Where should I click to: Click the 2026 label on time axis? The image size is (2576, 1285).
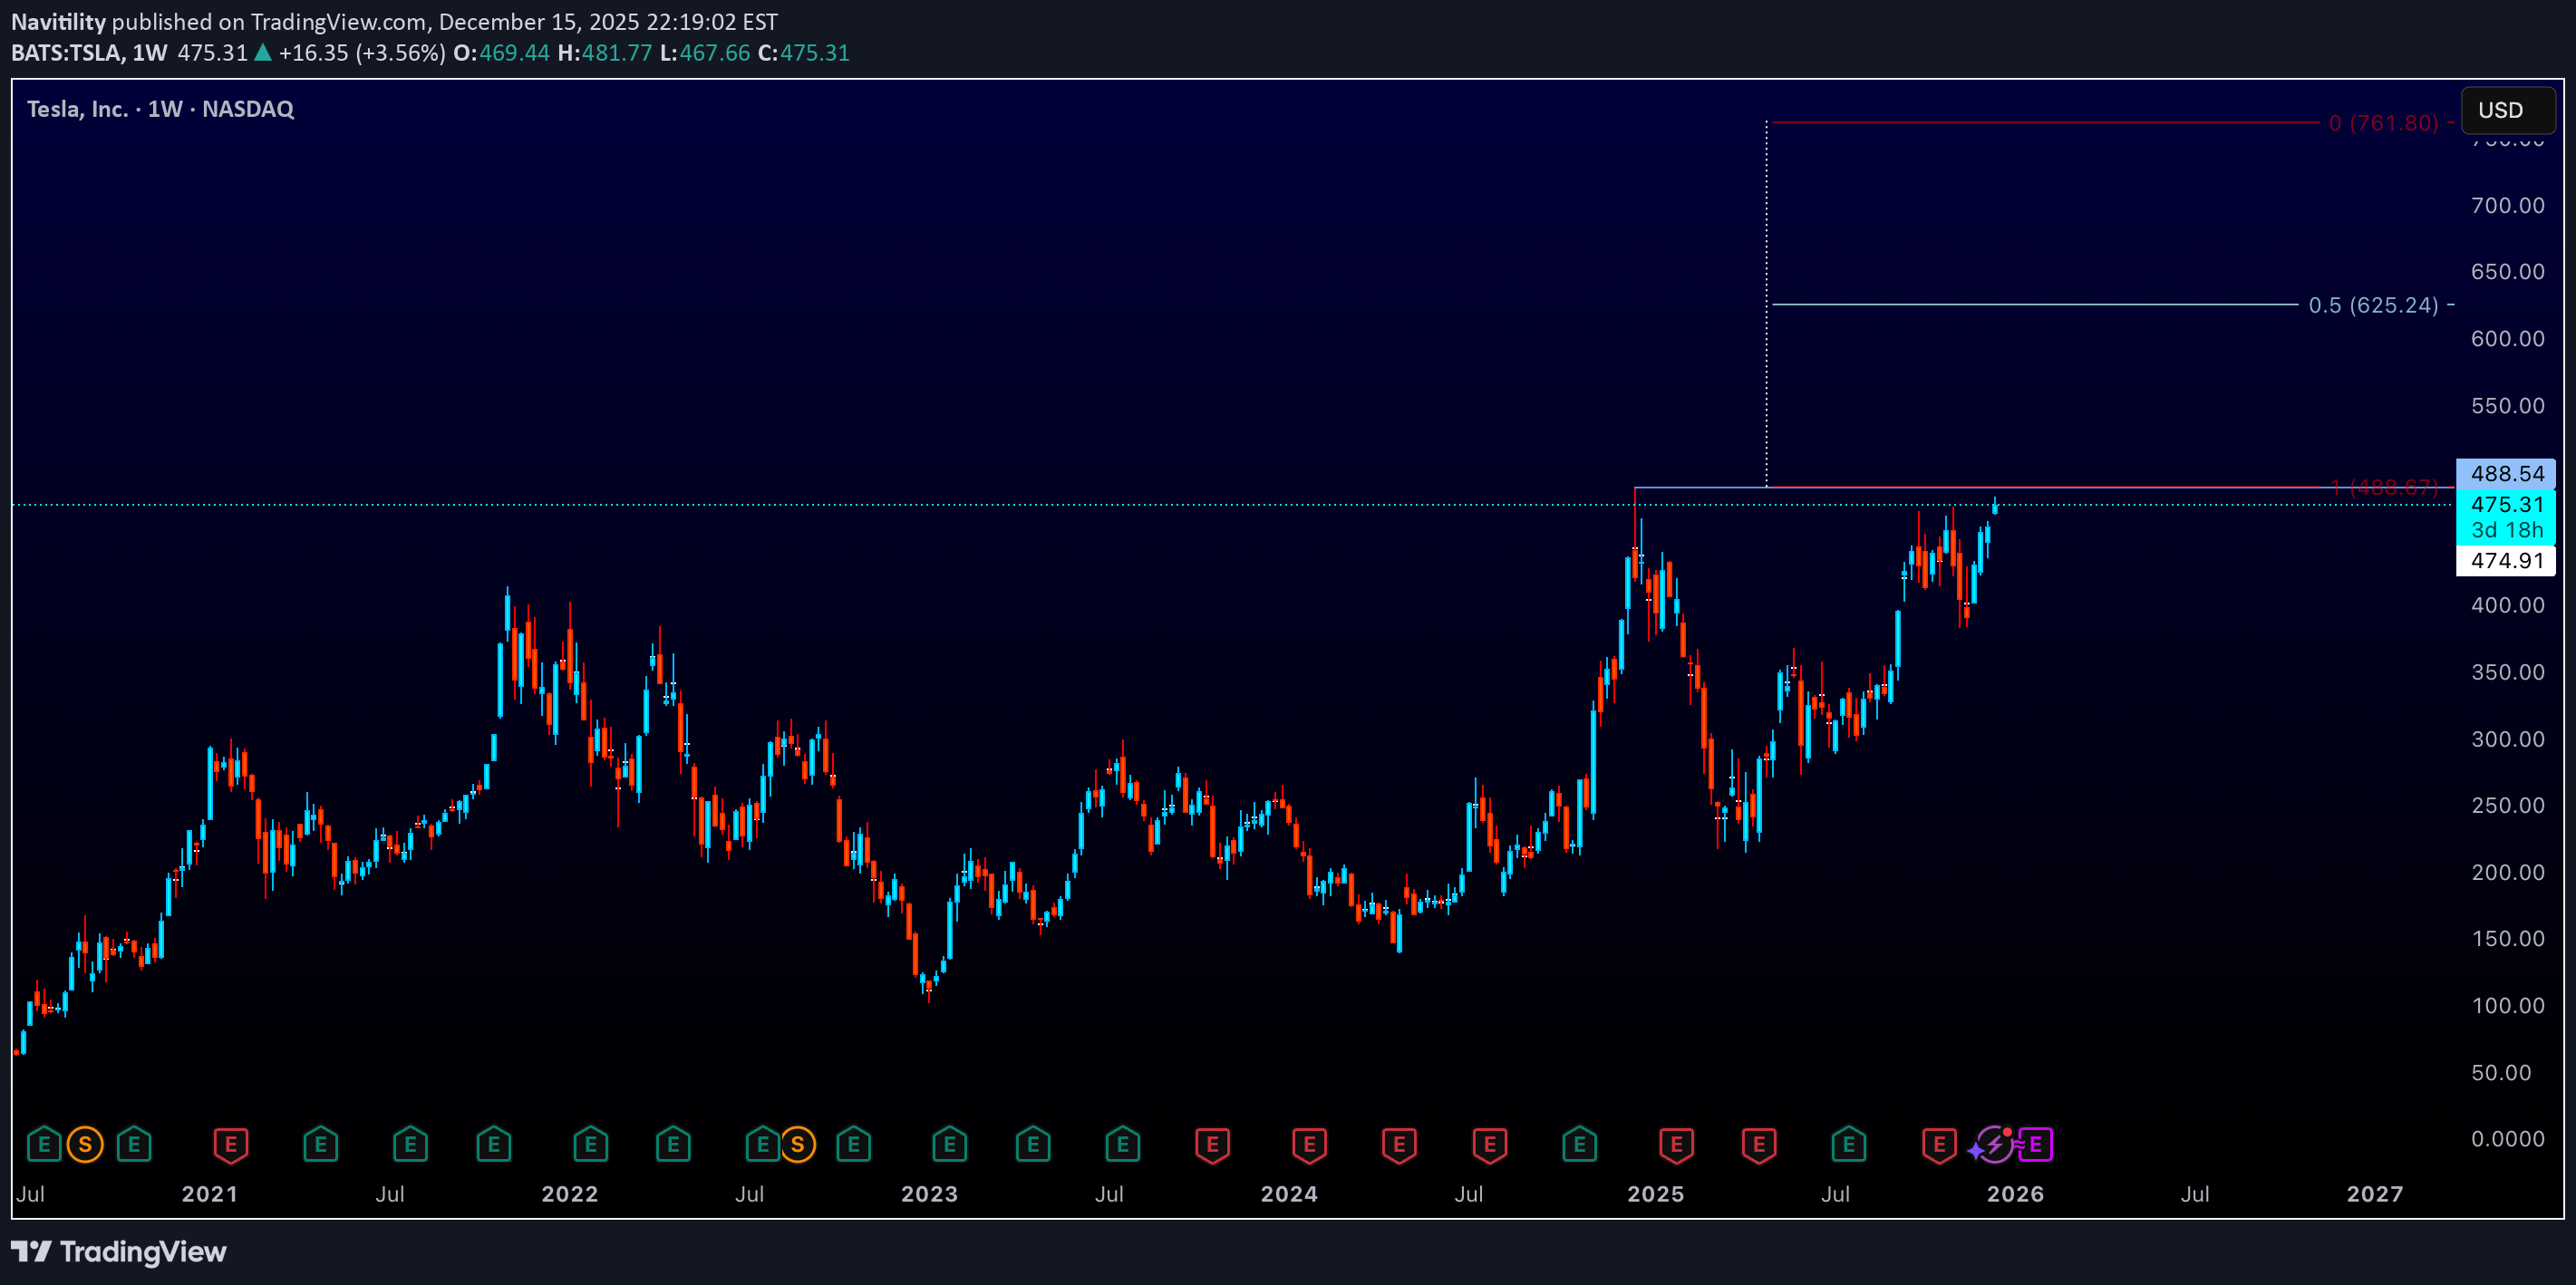click(x=2015, y=1194)
